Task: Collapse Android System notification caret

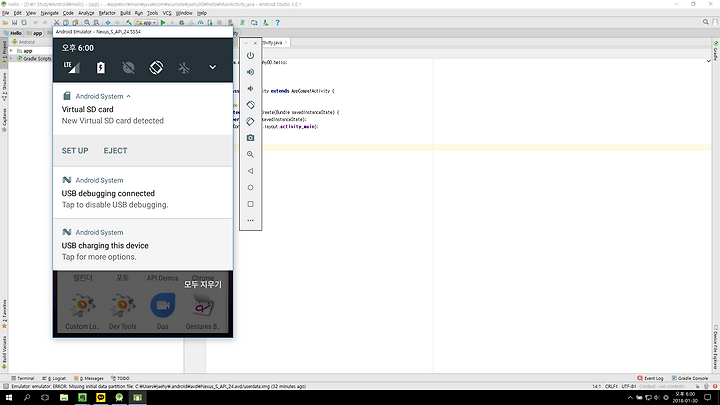Action: [129, 96]
